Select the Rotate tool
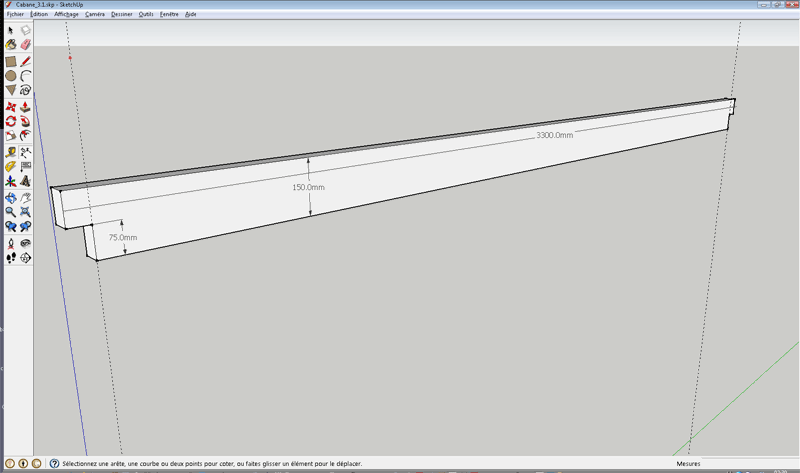The height and width of the screenshot is (473, 800). pos(11,121)
